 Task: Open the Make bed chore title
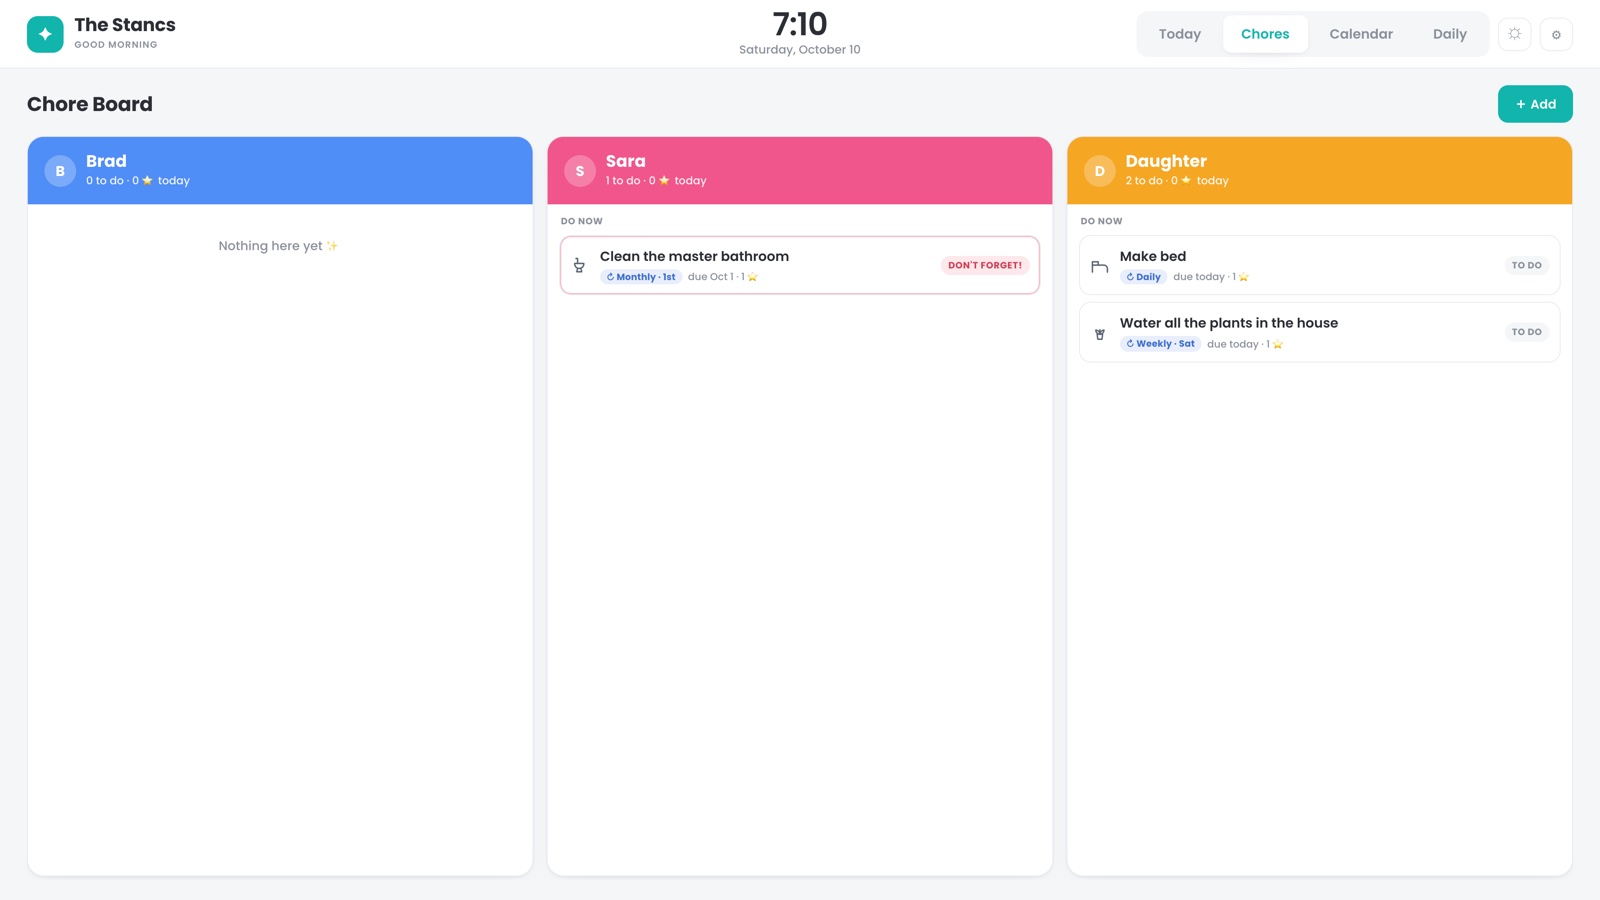1153,256
